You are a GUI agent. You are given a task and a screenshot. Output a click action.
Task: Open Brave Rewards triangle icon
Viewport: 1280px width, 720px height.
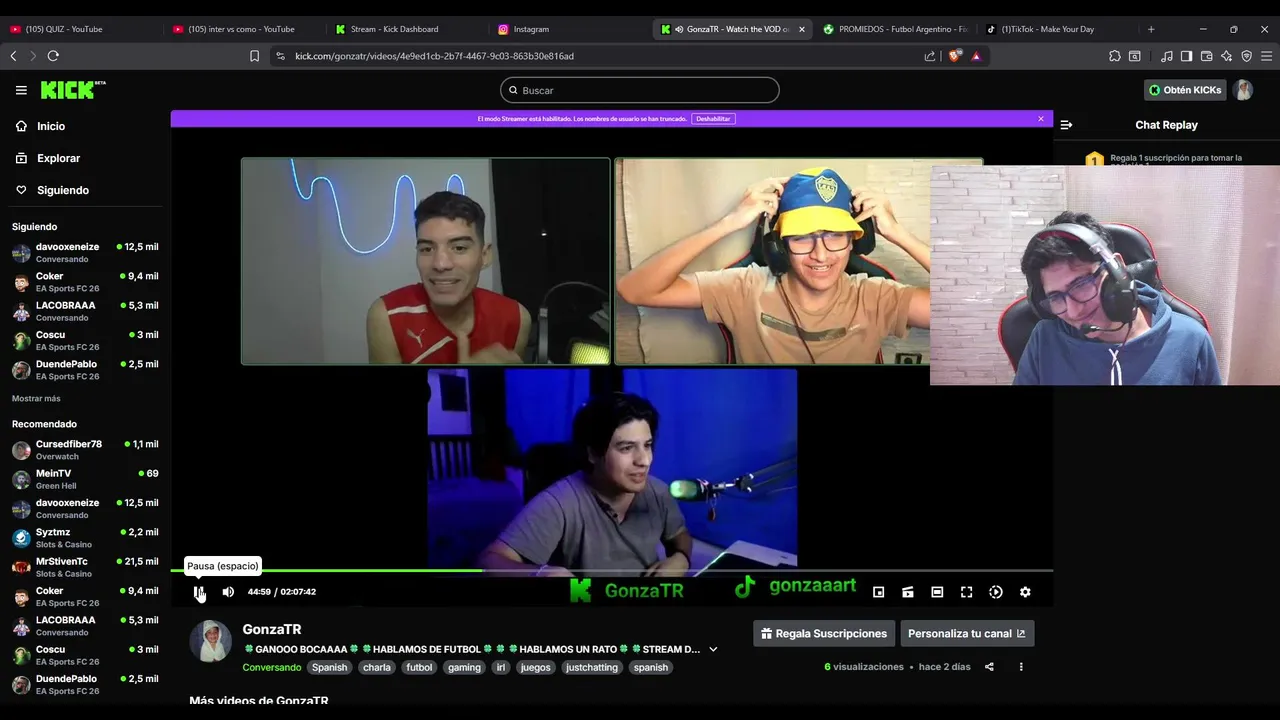[976, 56]
